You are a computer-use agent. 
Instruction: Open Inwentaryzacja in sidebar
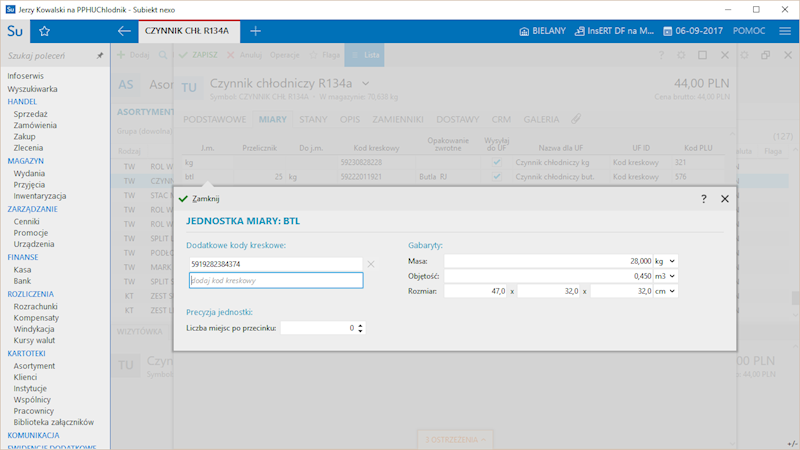coord(40,196)
